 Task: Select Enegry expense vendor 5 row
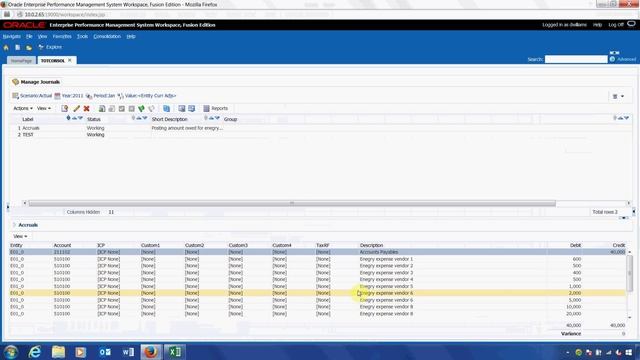click(x=318, y=287)
